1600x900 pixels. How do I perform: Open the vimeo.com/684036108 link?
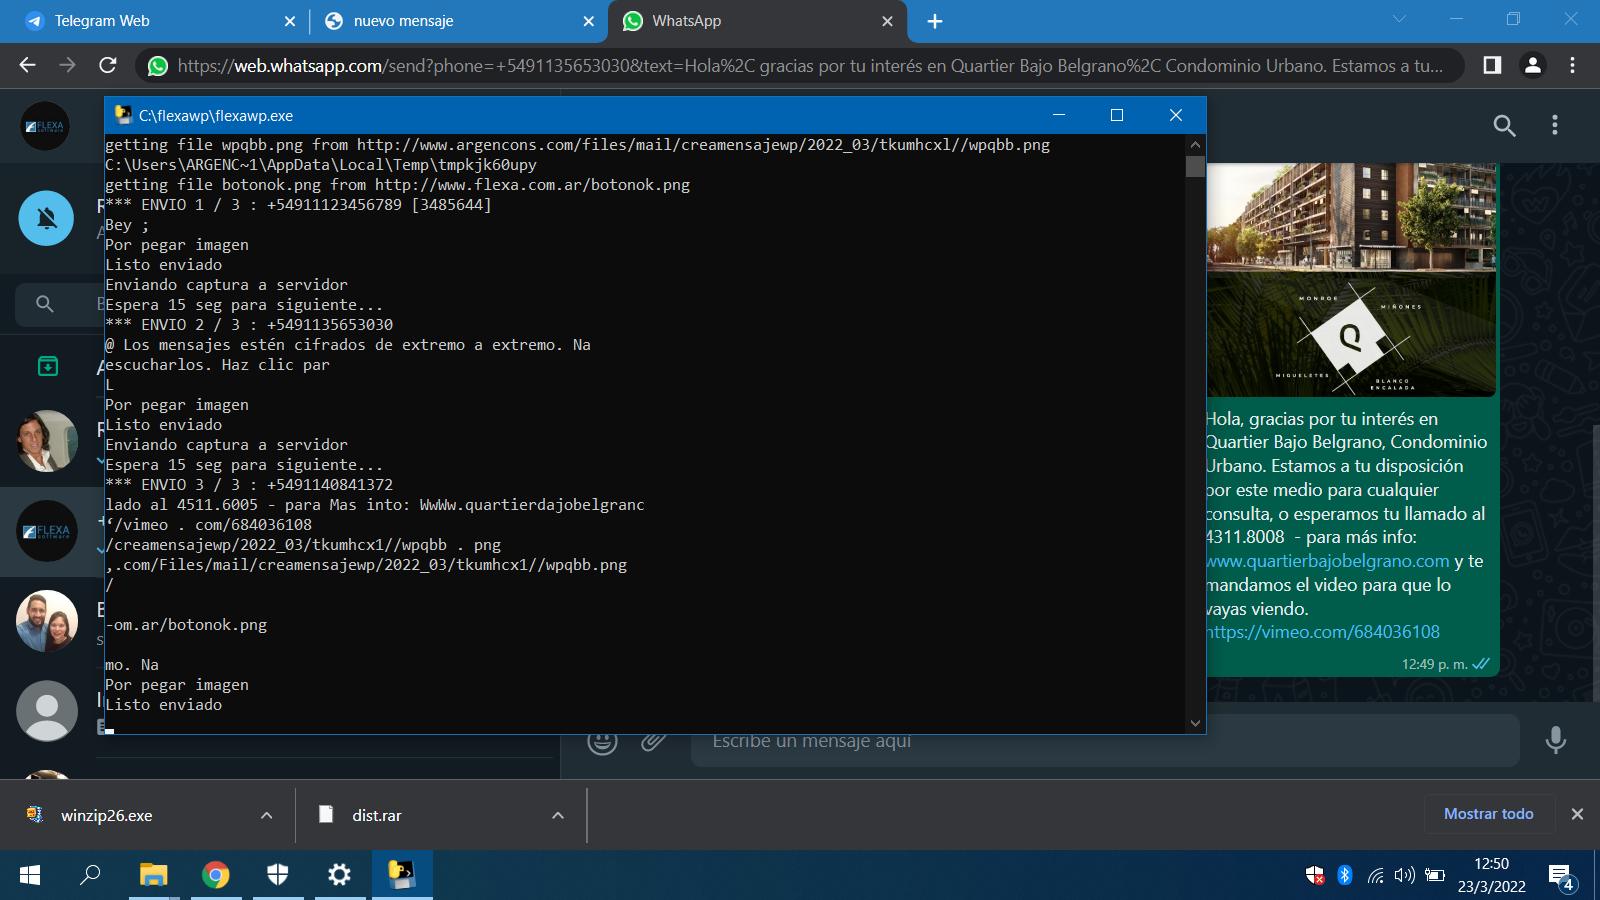pos(1323,632)
